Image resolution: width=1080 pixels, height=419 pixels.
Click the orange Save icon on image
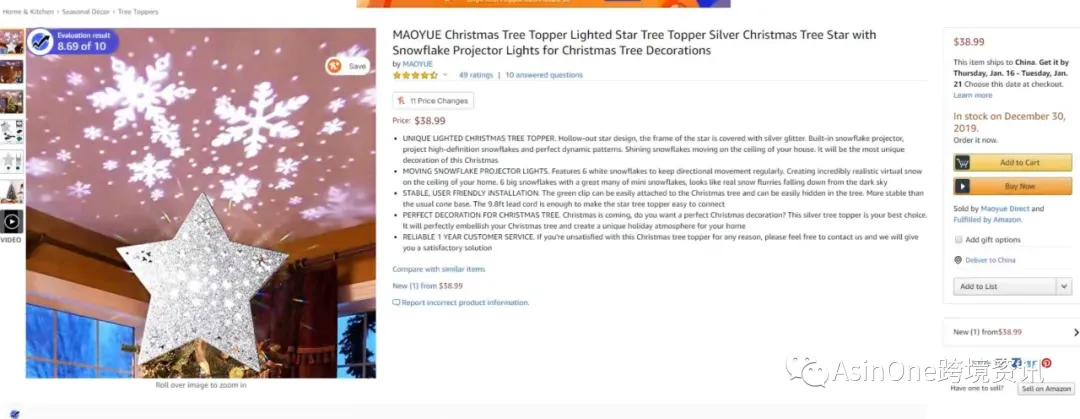pyautogui.click(x=335, y=66)
